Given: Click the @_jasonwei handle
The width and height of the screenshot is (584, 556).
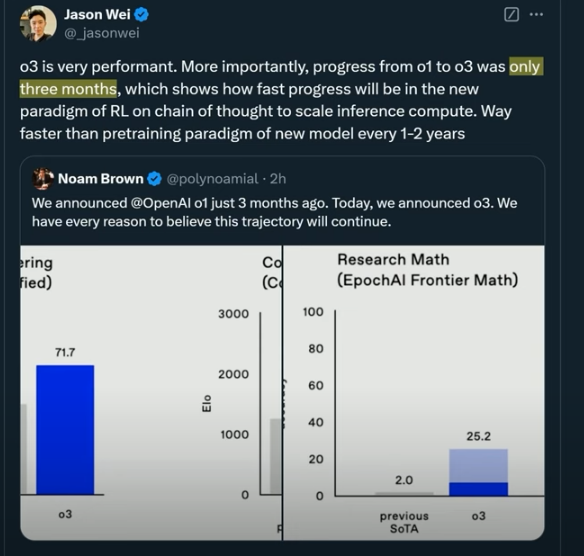Looking at the screenshot, I should click(x=102, y=33).
